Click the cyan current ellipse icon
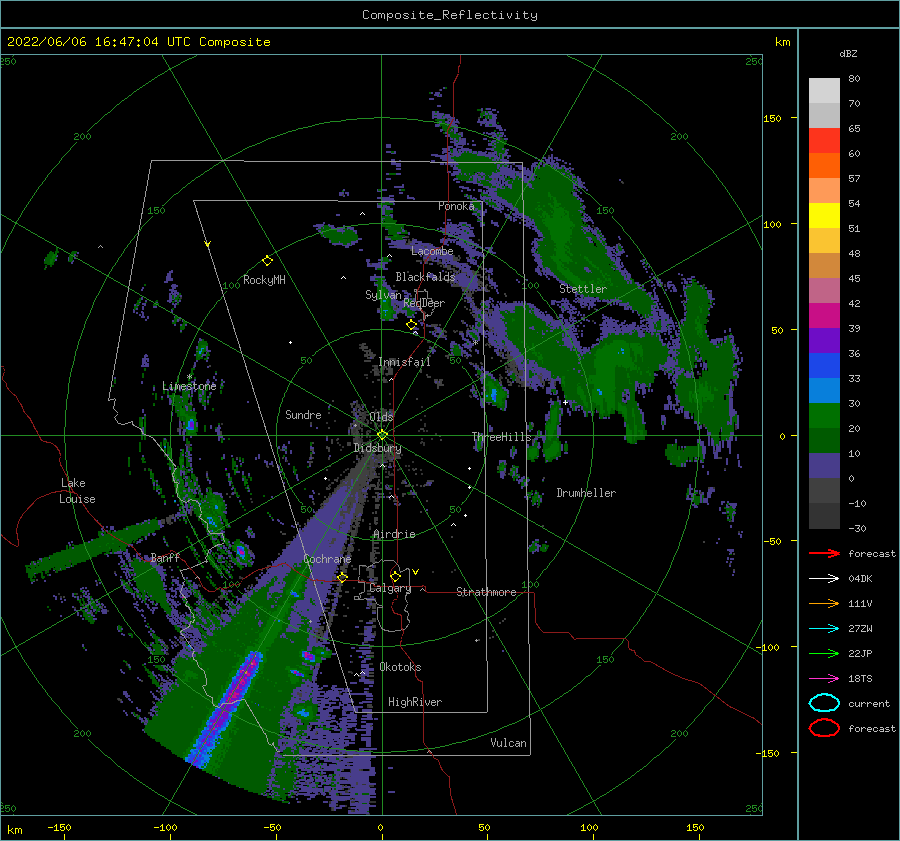 click(824, 703)
